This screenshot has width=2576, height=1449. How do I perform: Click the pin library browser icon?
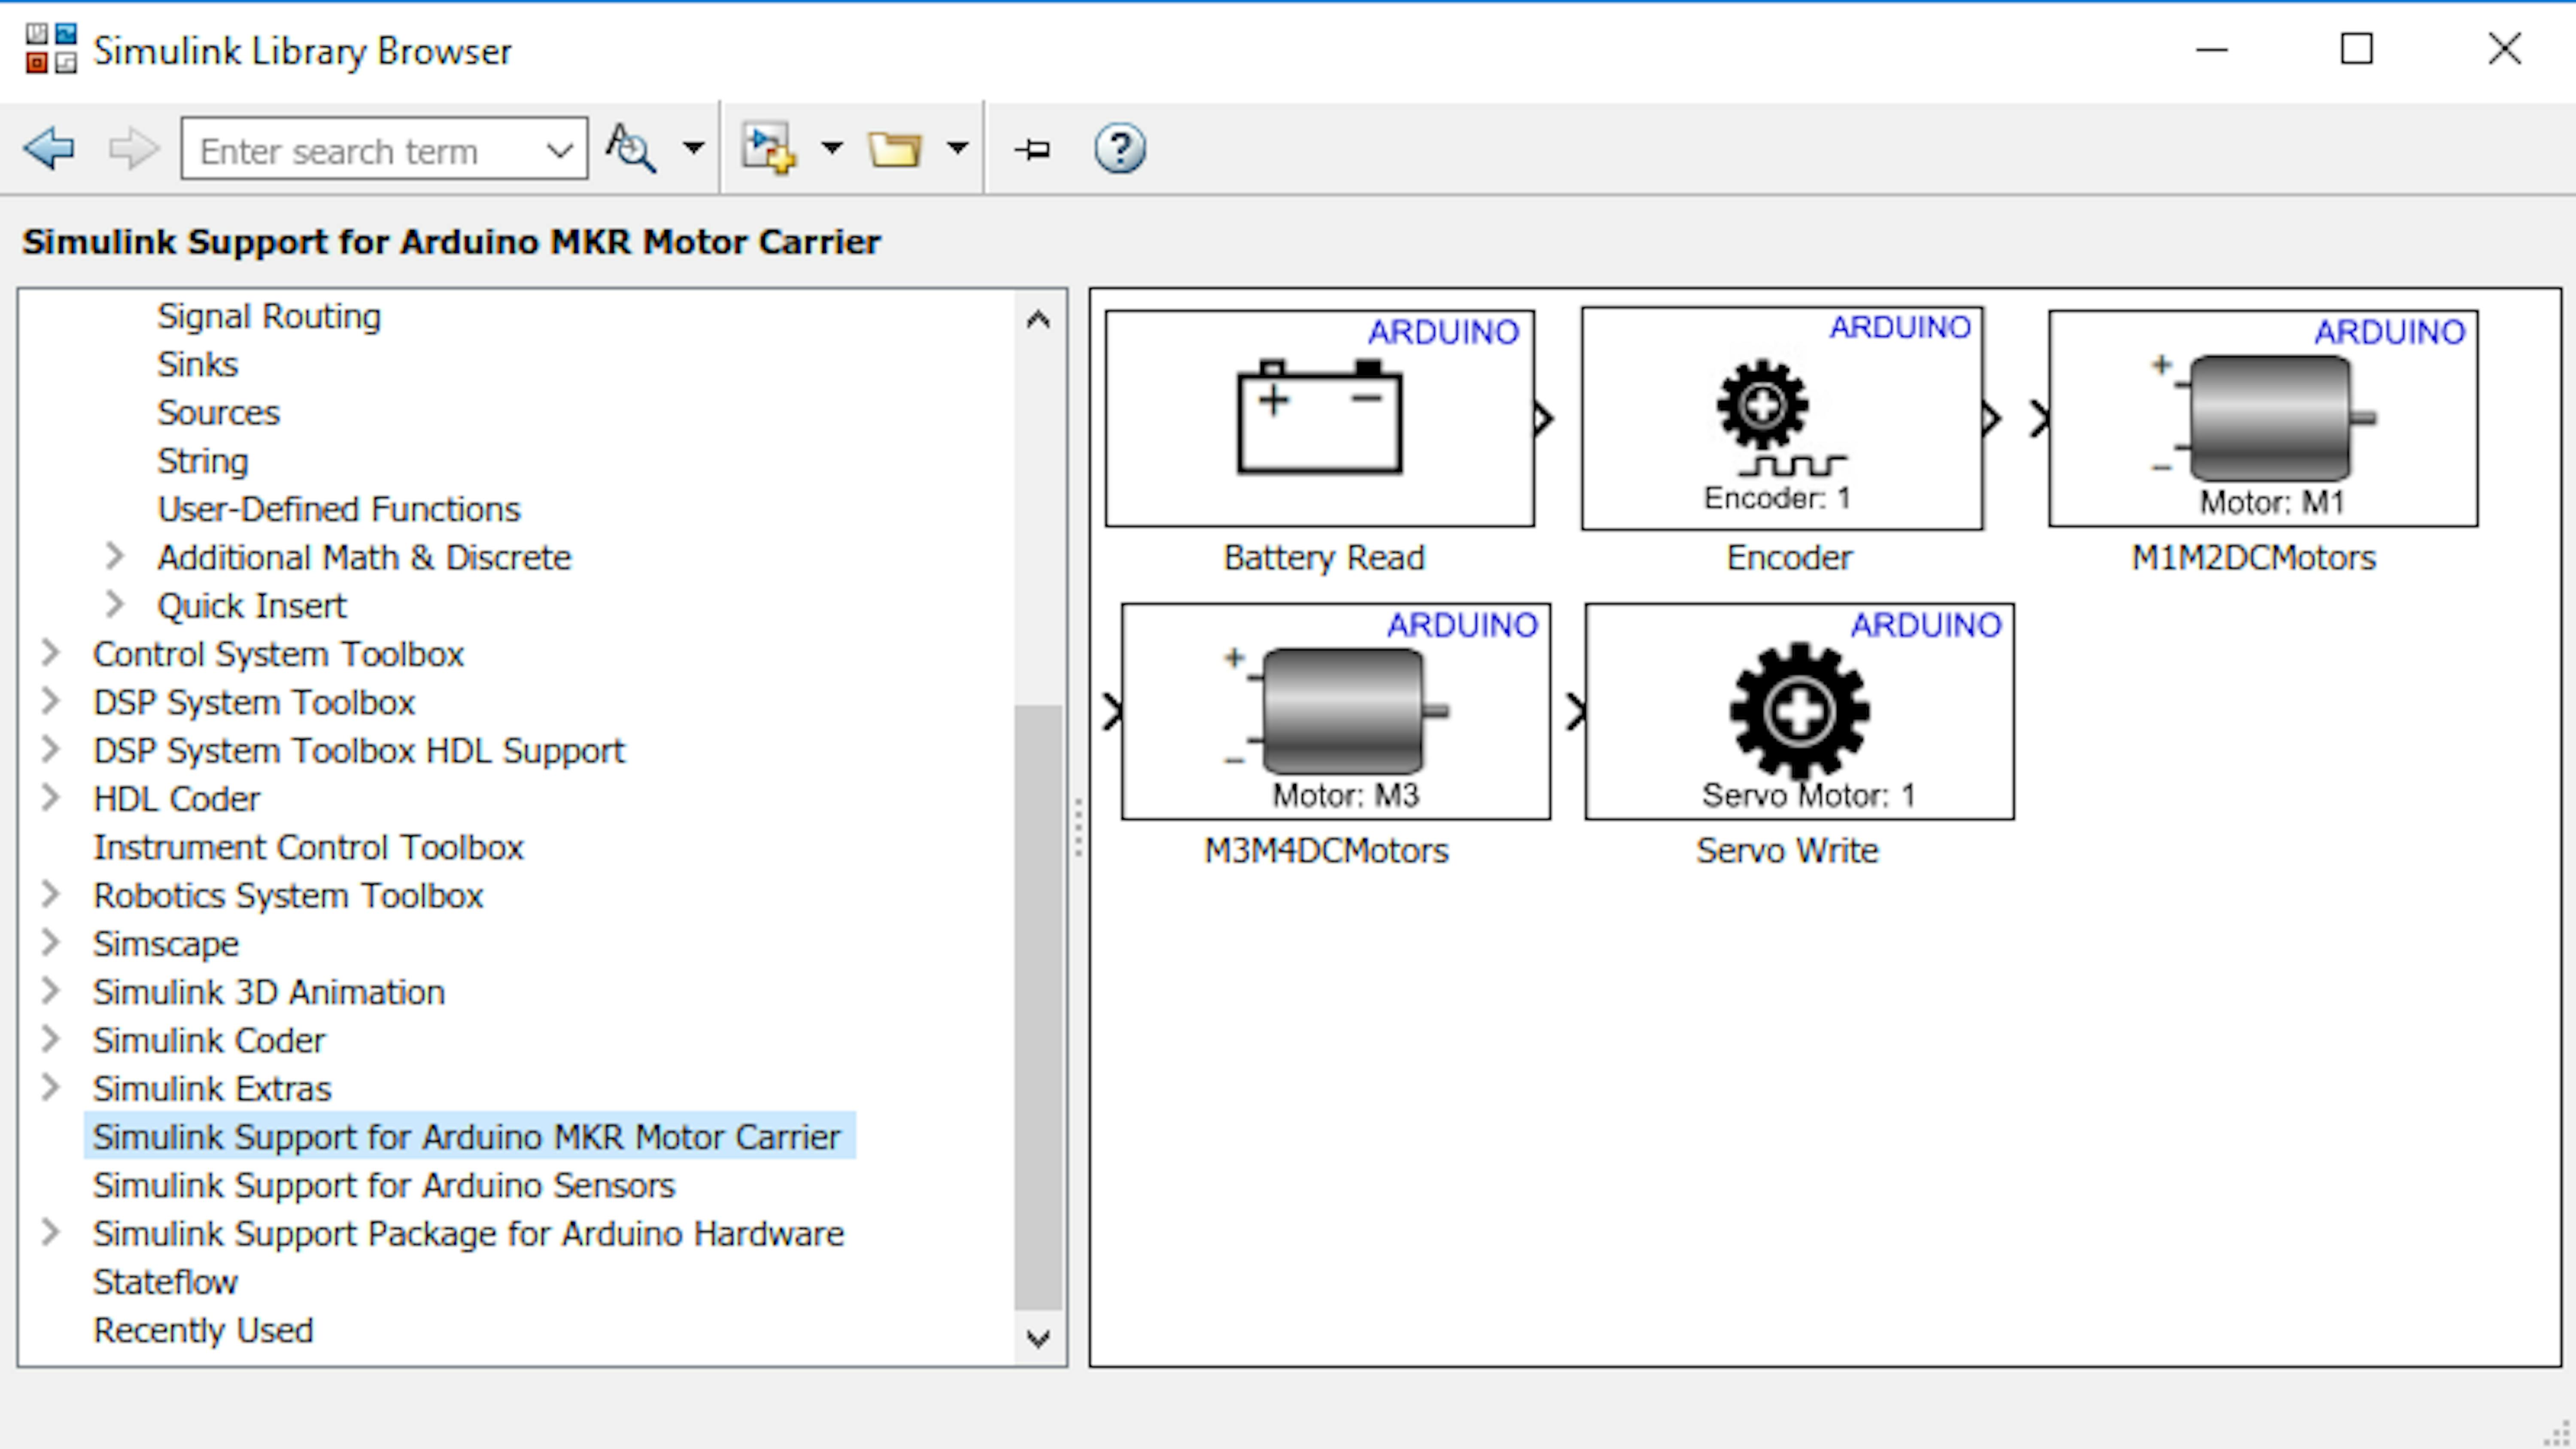pos(1032,150)
